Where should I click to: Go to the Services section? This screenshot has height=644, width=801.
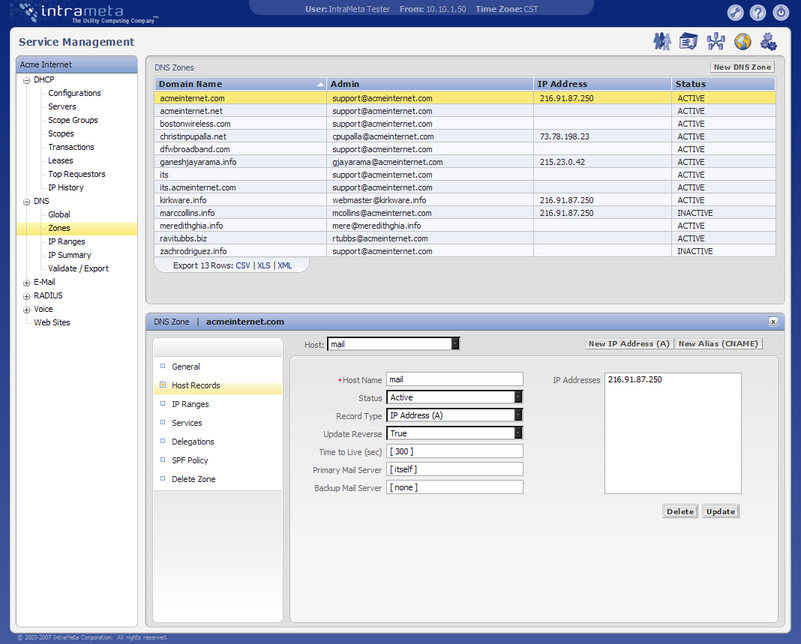click(186, 423)
